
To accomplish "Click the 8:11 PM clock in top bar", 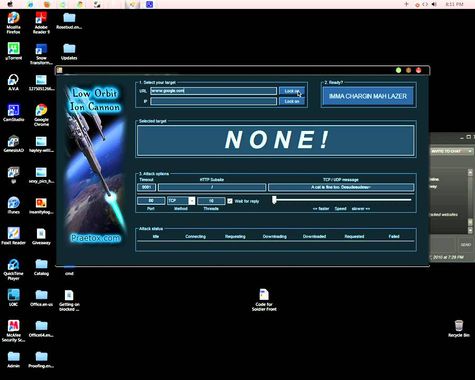I will [454, 4].
